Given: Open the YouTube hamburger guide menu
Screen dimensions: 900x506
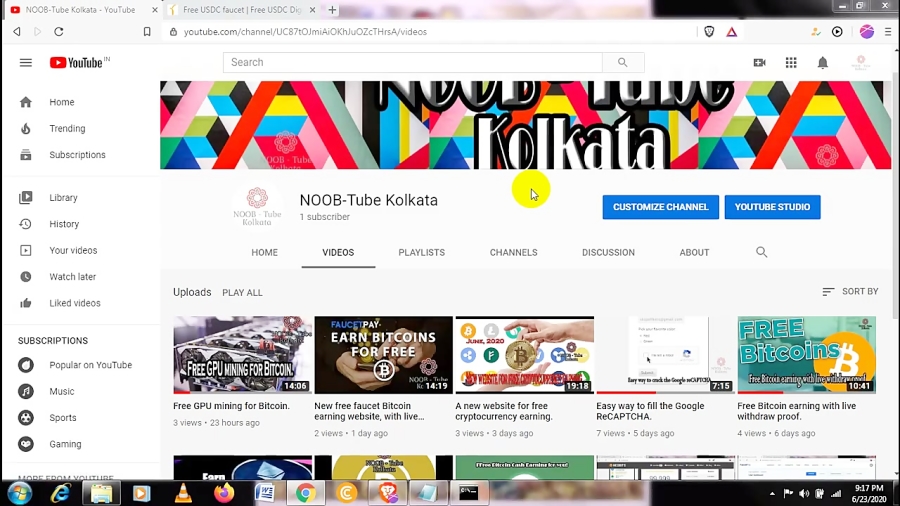Looking at the screenshot, I should (26, 63).
